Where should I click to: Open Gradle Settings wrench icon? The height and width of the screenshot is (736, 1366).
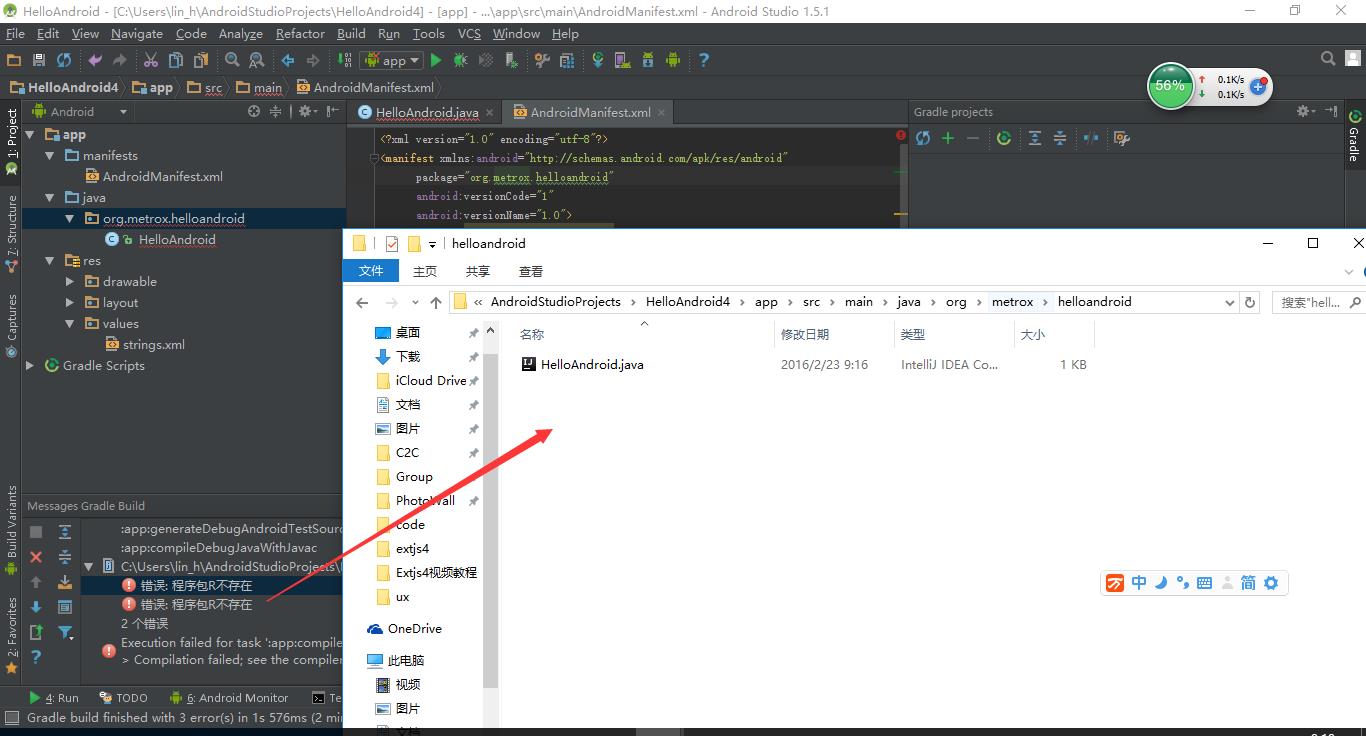click(x=1122, y=138)
